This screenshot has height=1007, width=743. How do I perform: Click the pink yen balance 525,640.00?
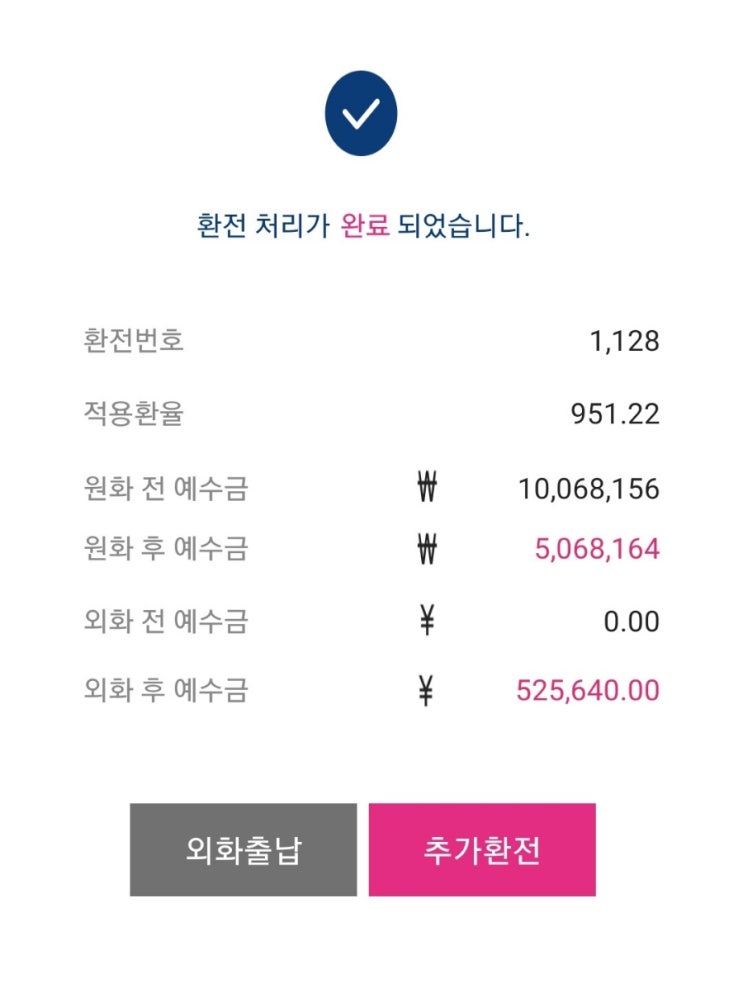pos(587,690)
